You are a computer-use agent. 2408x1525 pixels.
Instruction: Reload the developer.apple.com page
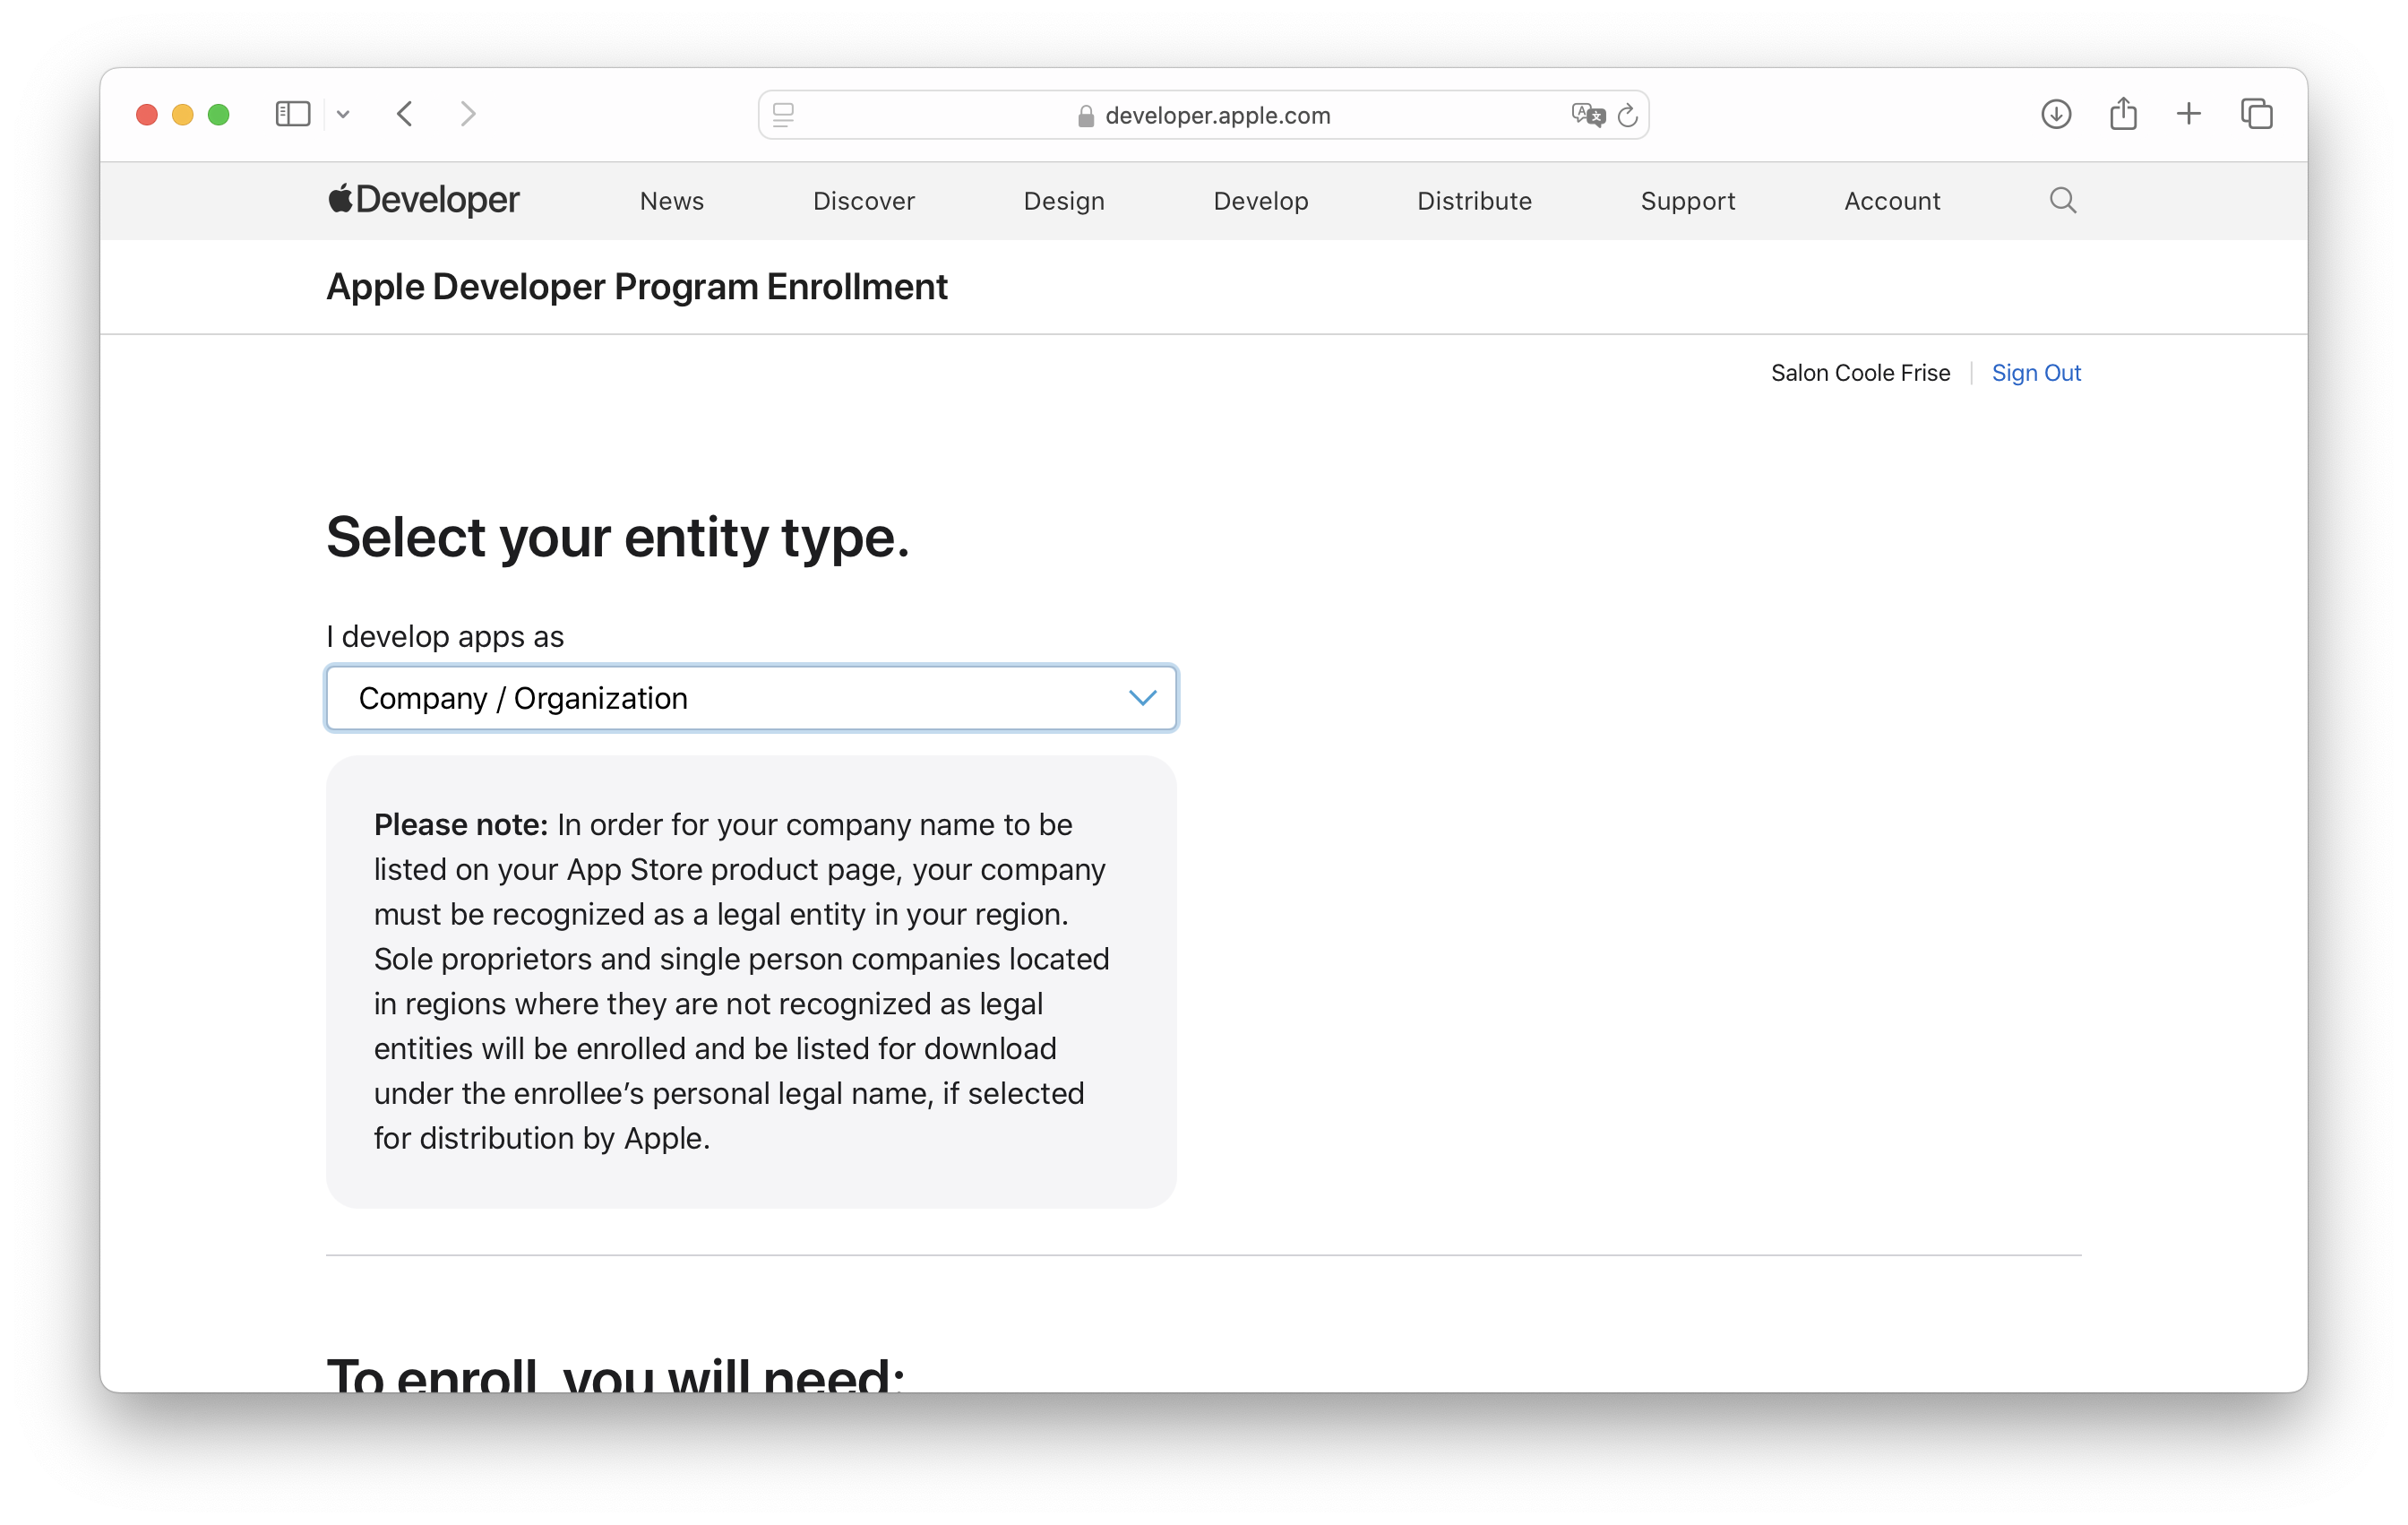pos(1628,115)
